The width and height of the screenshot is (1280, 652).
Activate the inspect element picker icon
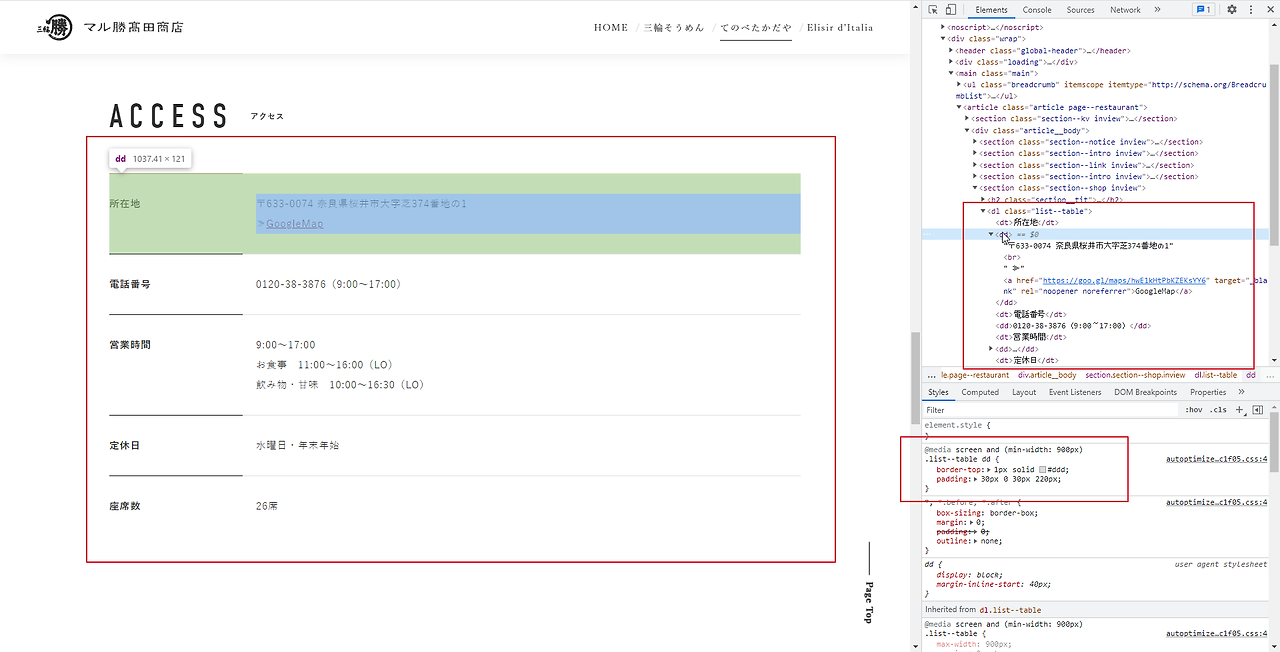pyautogui.click(x=931, y=10)
